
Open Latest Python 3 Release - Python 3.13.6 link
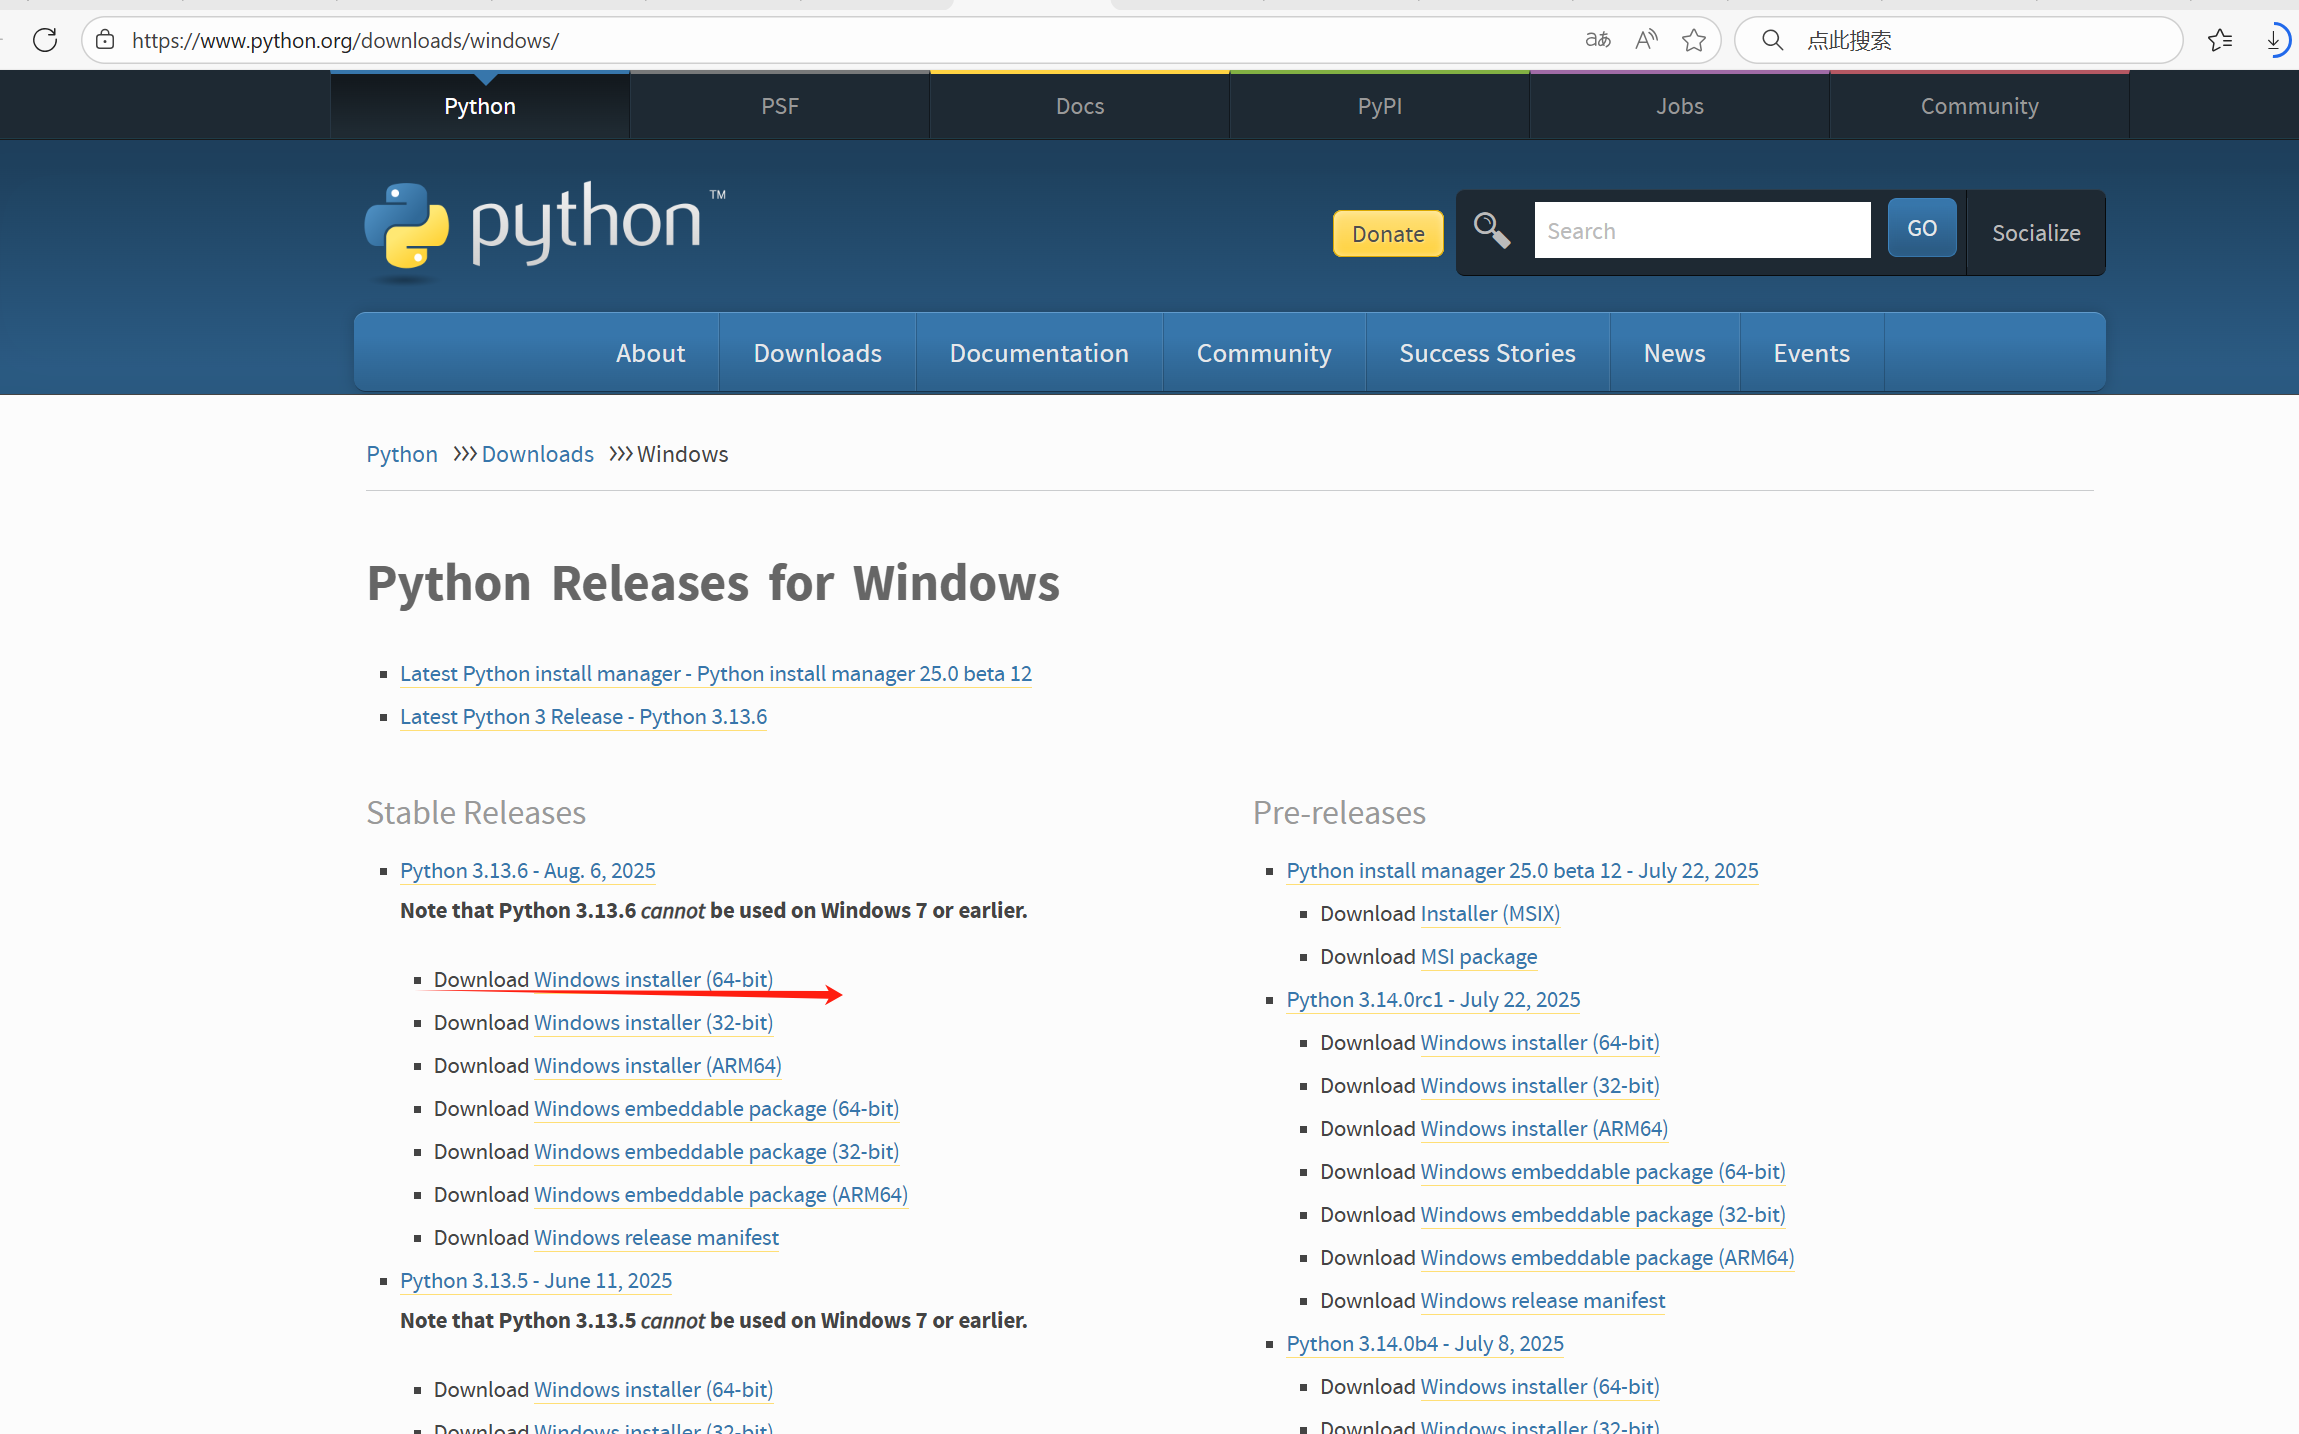(x=583, y=717)
